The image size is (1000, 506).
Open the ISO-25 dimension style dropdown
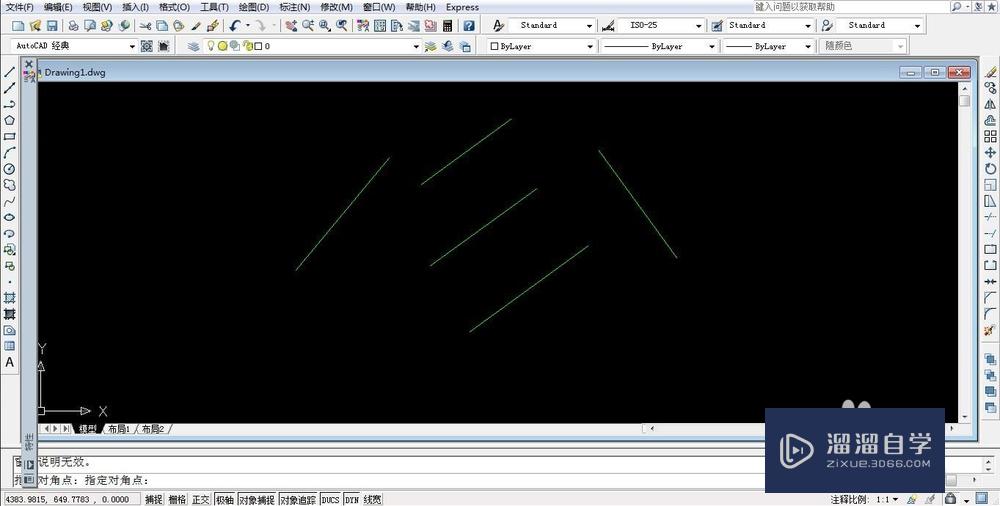(x=698, y=26)
